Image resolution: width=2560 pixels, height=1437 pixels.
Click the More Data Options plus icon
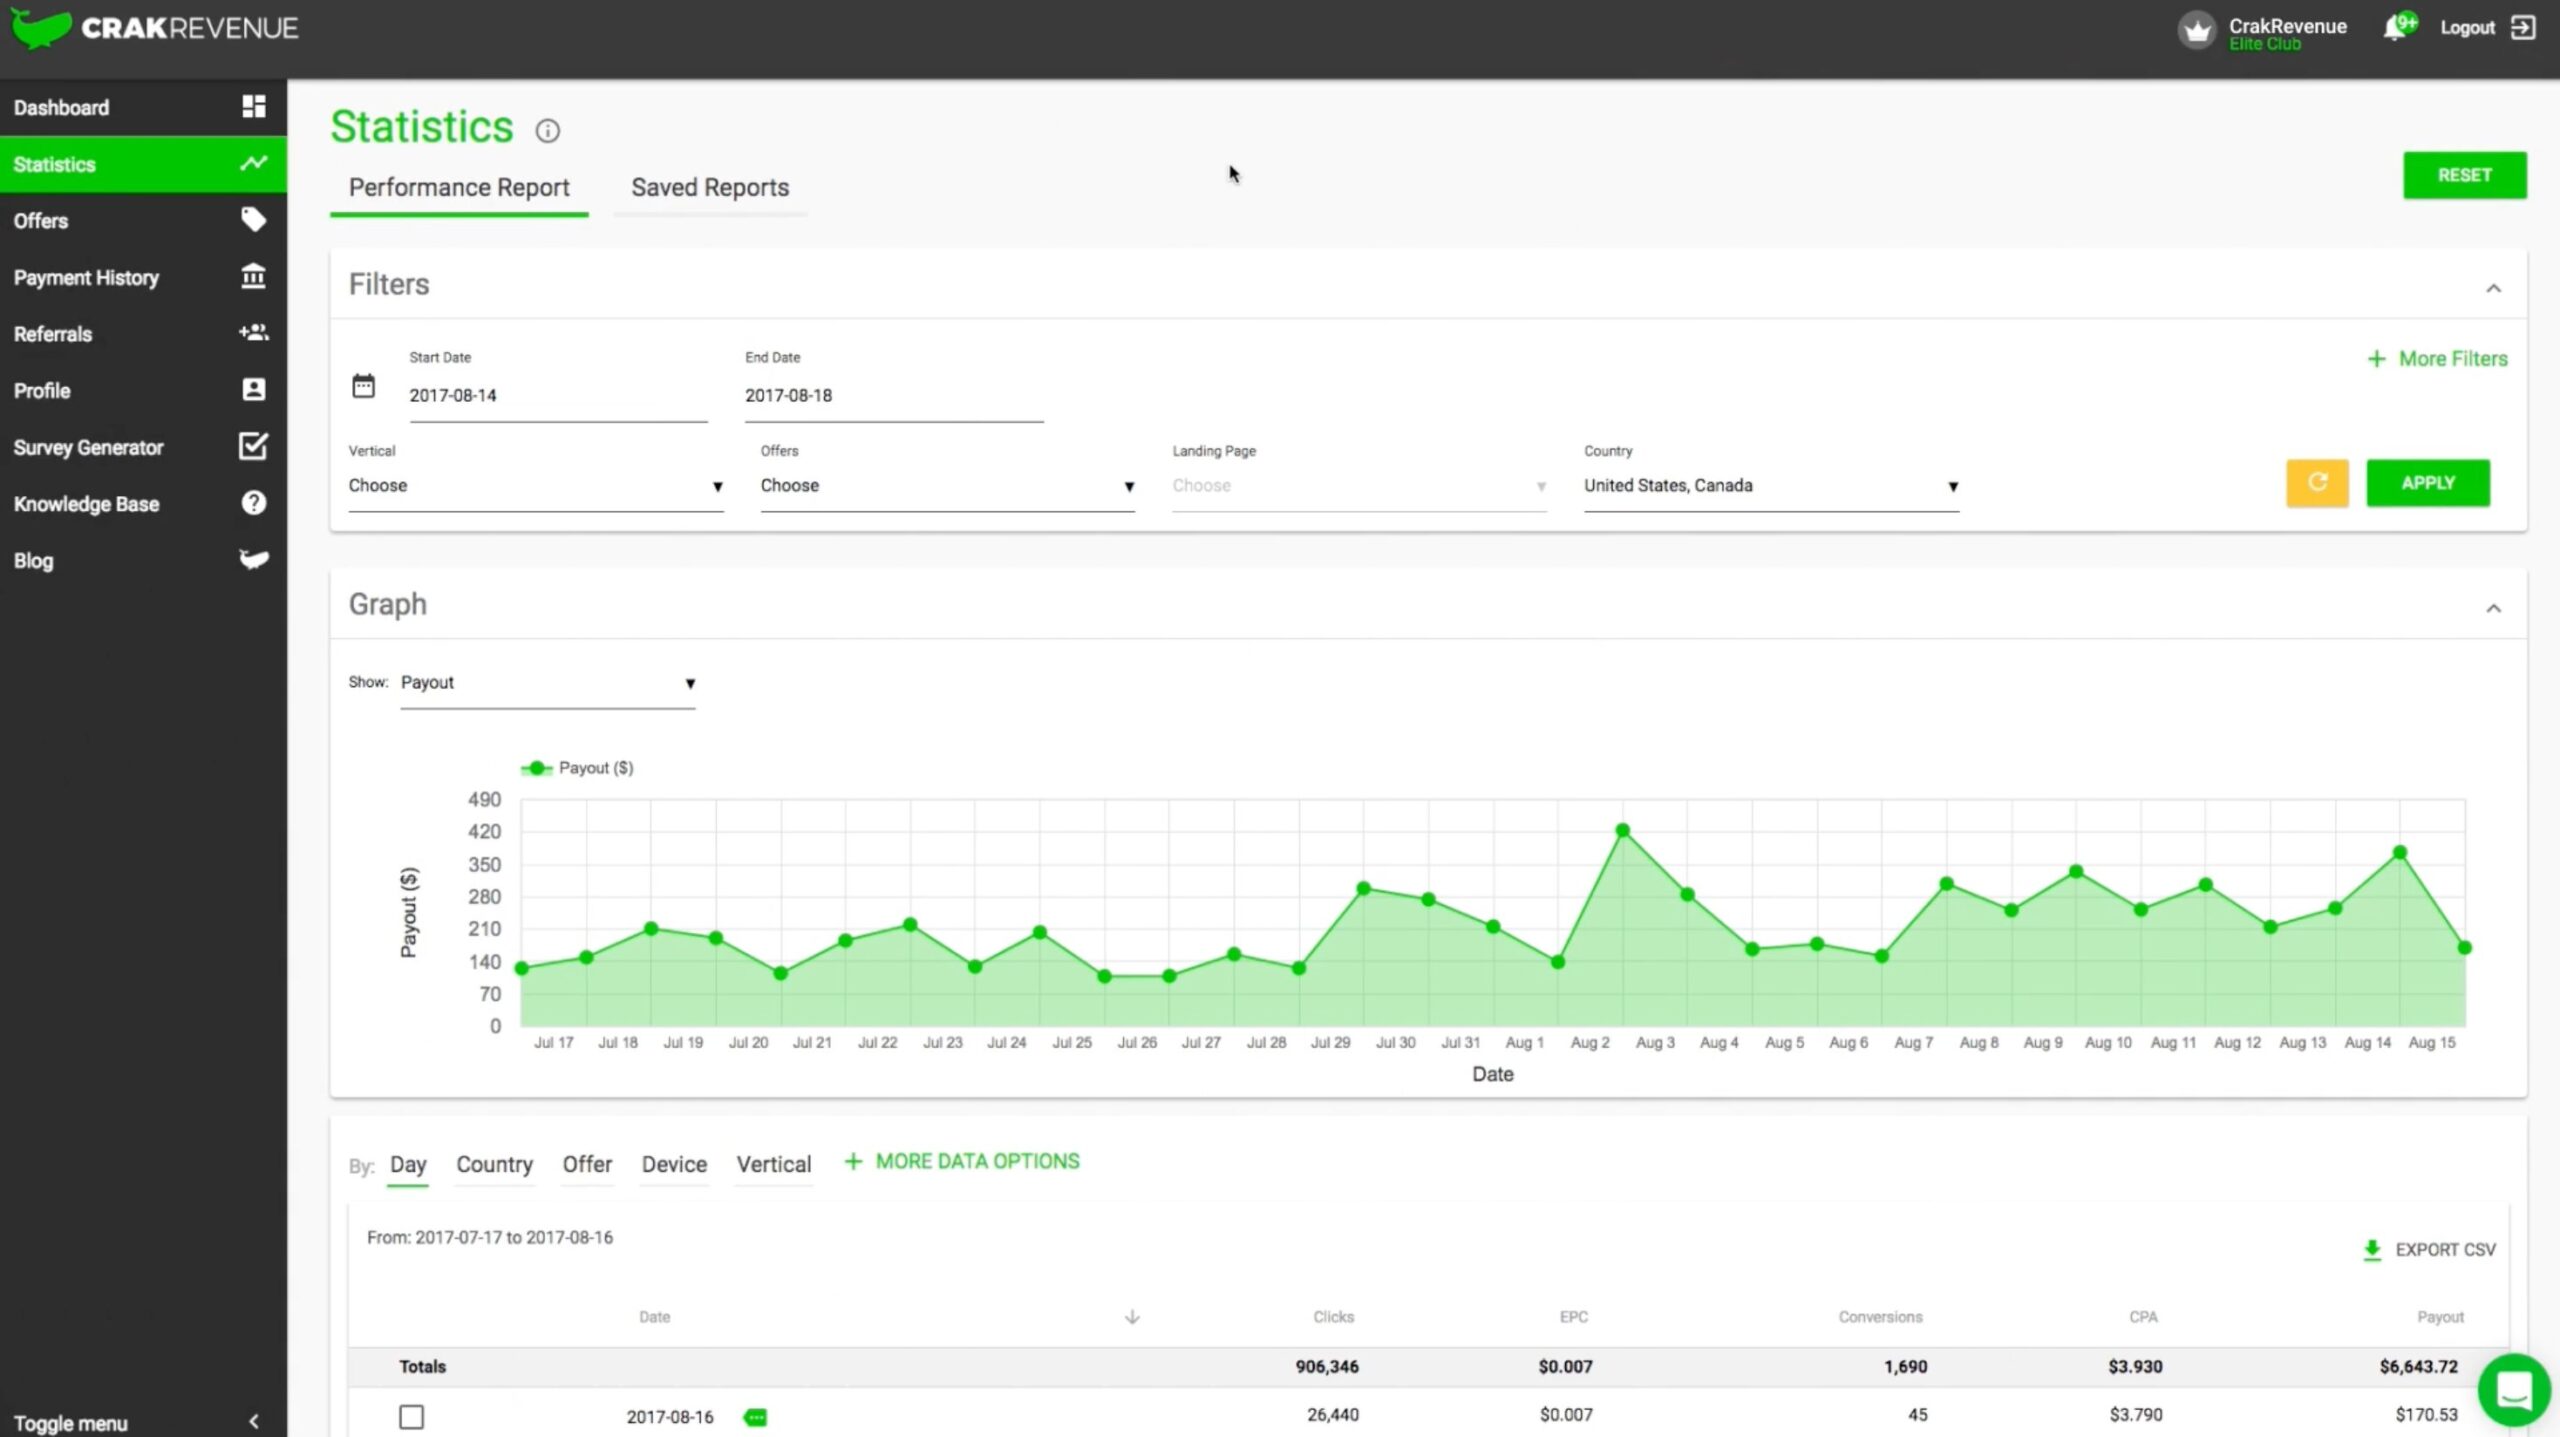(853, 1161)
